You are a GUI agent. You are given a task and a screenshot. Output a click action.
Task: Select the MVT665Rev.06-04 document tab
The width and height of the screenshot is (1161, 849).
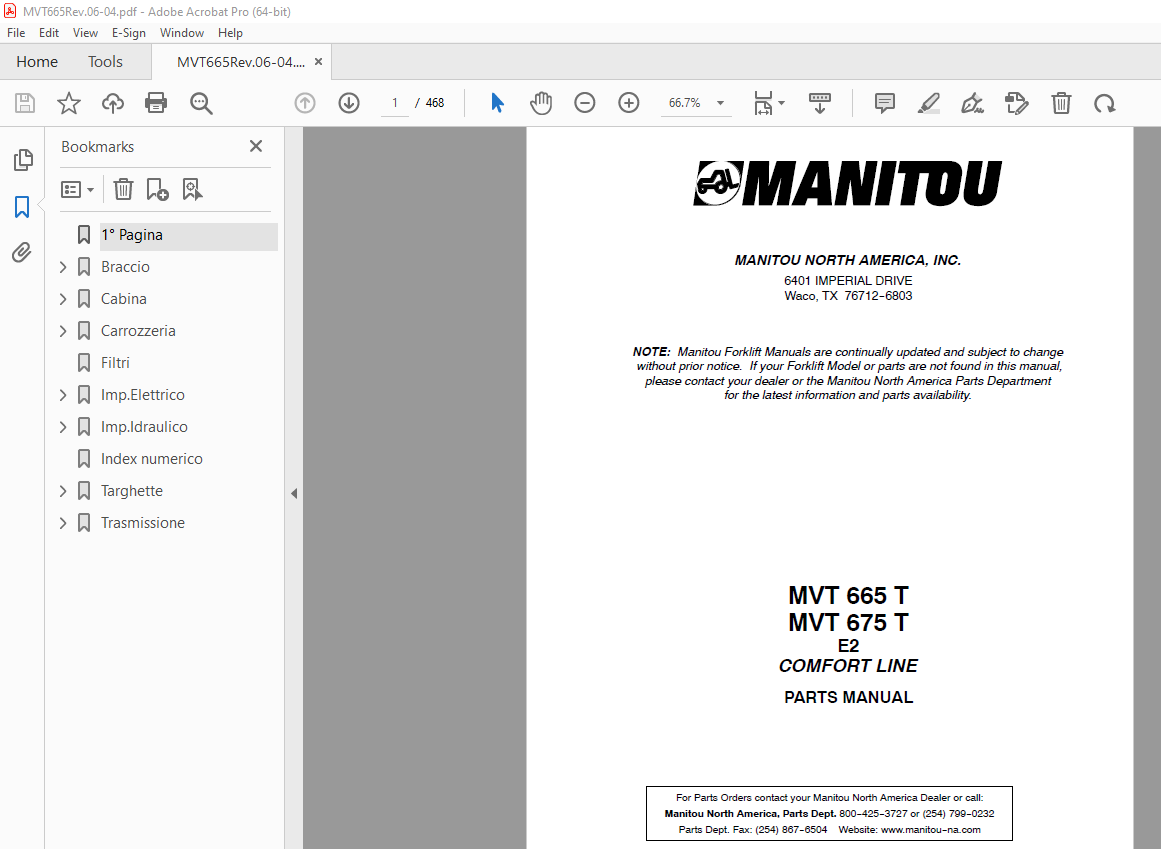[x=241, y=62]
